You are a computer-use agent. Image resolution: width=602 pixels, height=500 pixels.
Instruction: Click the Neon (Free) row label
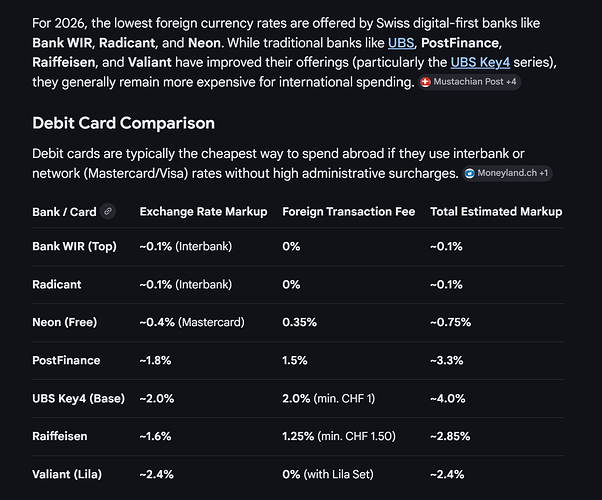pyautogui.click(x=67, y=322)
